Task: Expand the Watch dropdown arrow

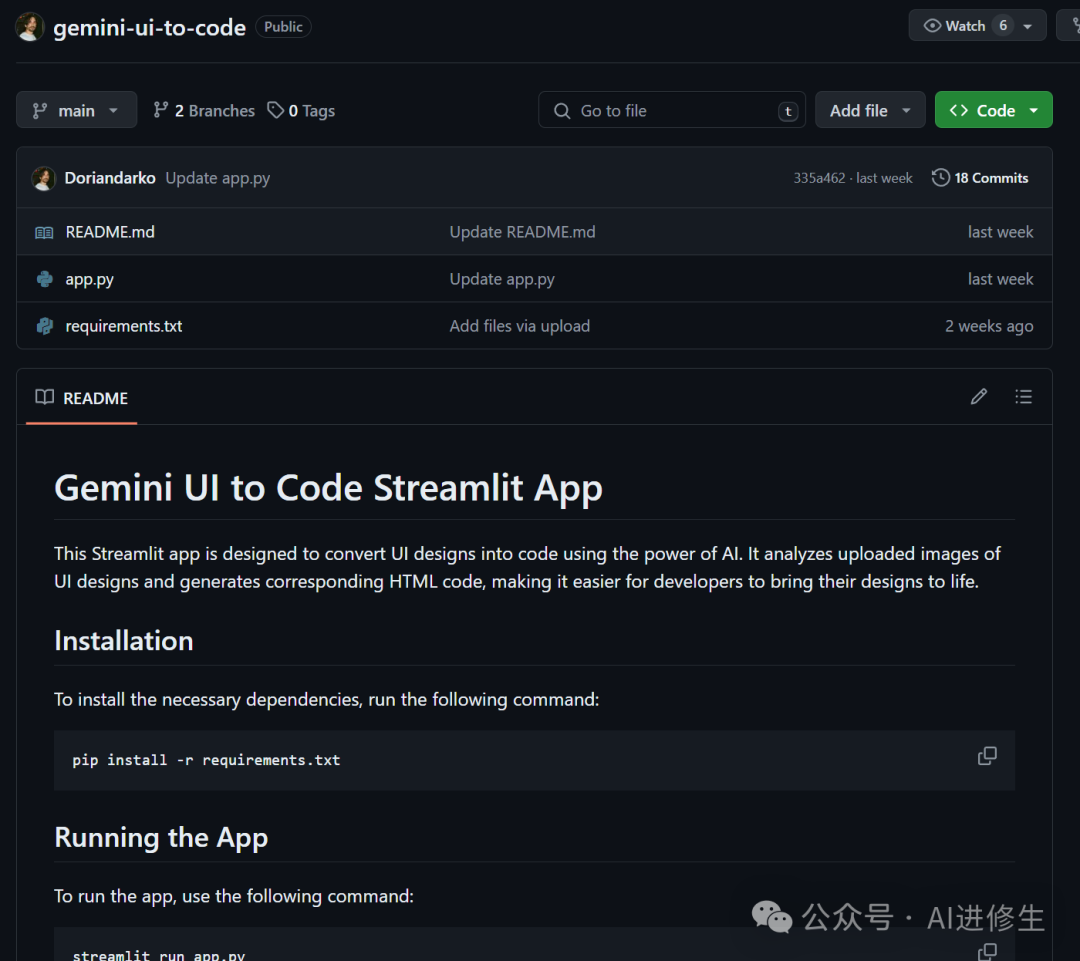Action: tap(1028, 26)
